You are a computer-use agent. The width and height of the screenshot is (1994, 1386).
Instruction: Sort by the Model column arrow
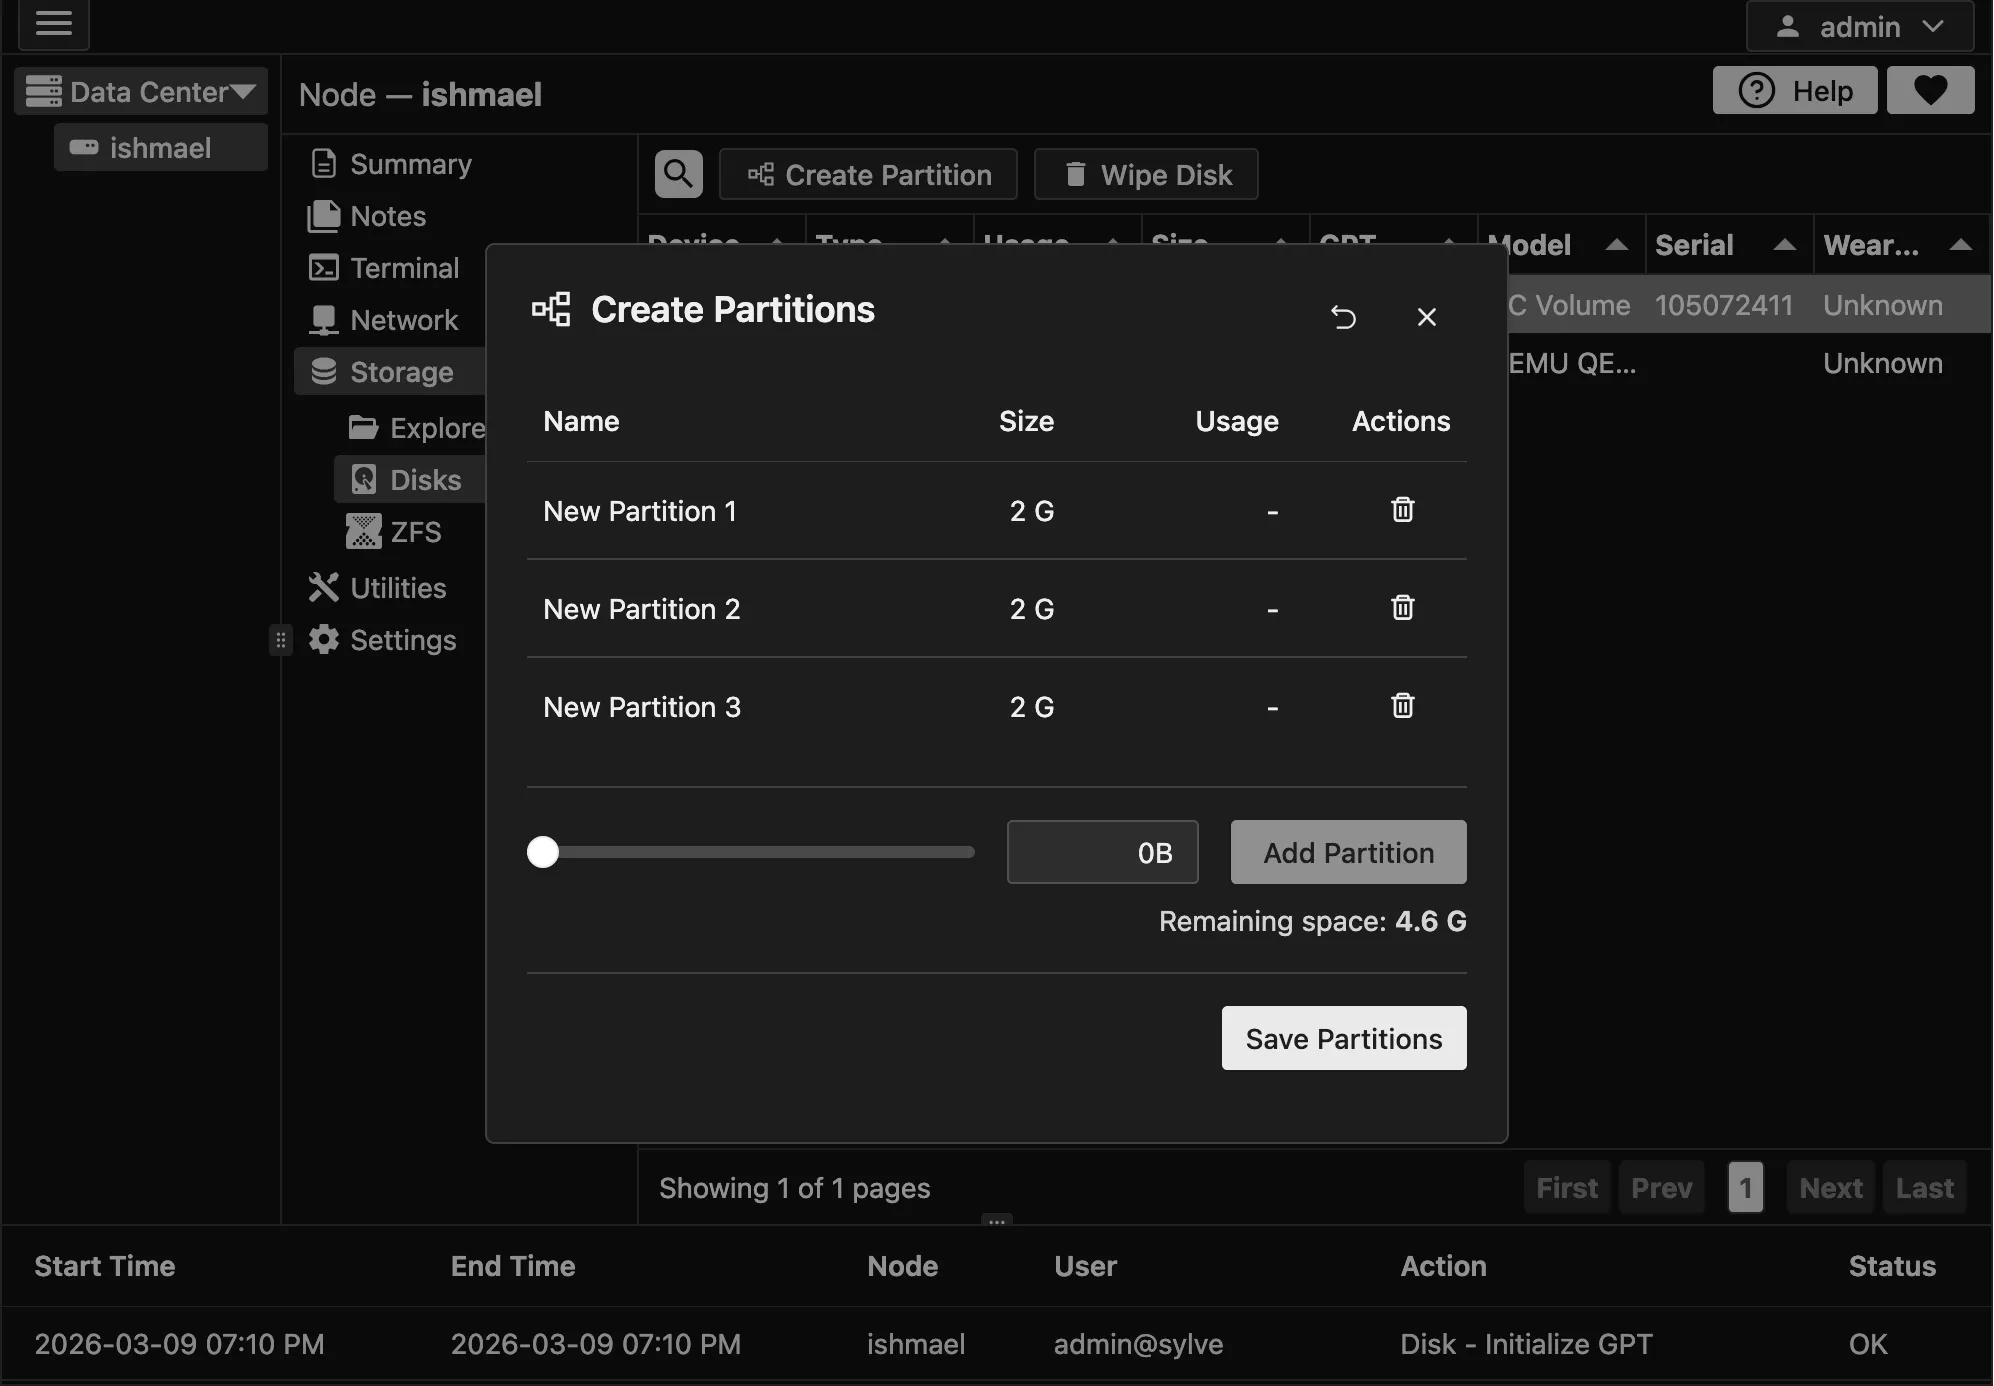click(1618, 245)
